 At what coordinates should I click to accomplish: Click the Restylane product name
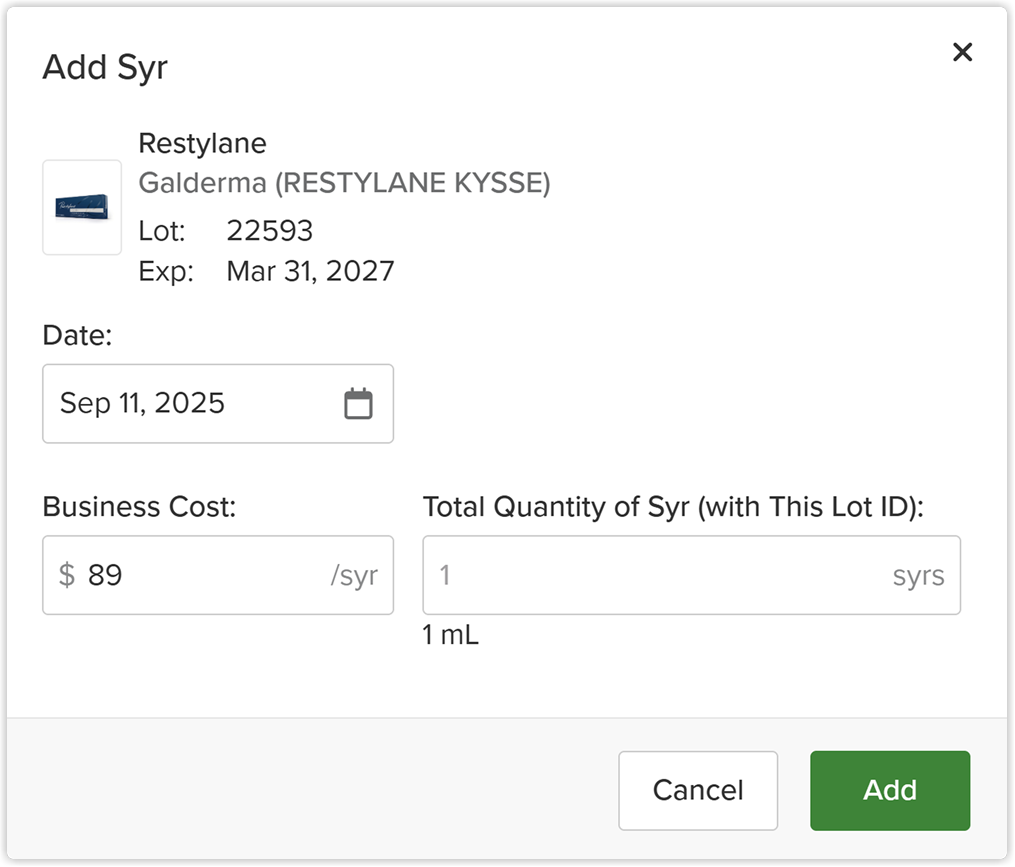point(202,144)
